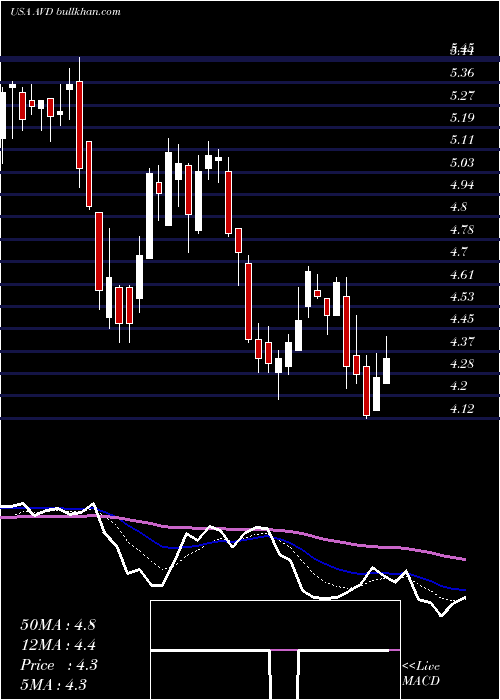Click the blue 12MA line at its right end
This screenshot has height=700, width=500.
click(x=464, y=590)
